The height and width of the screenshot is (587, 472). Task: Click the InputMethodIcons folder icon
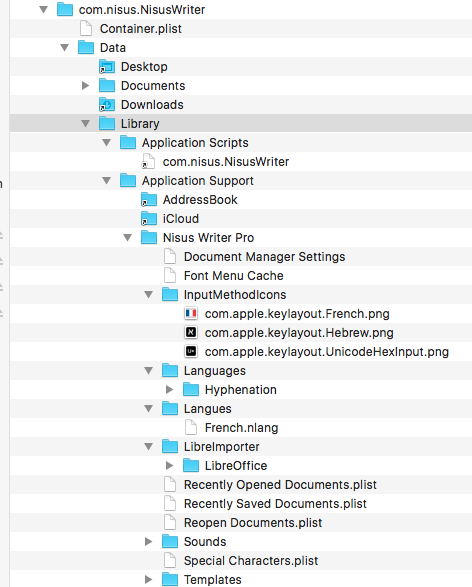(x=170, y=294)
